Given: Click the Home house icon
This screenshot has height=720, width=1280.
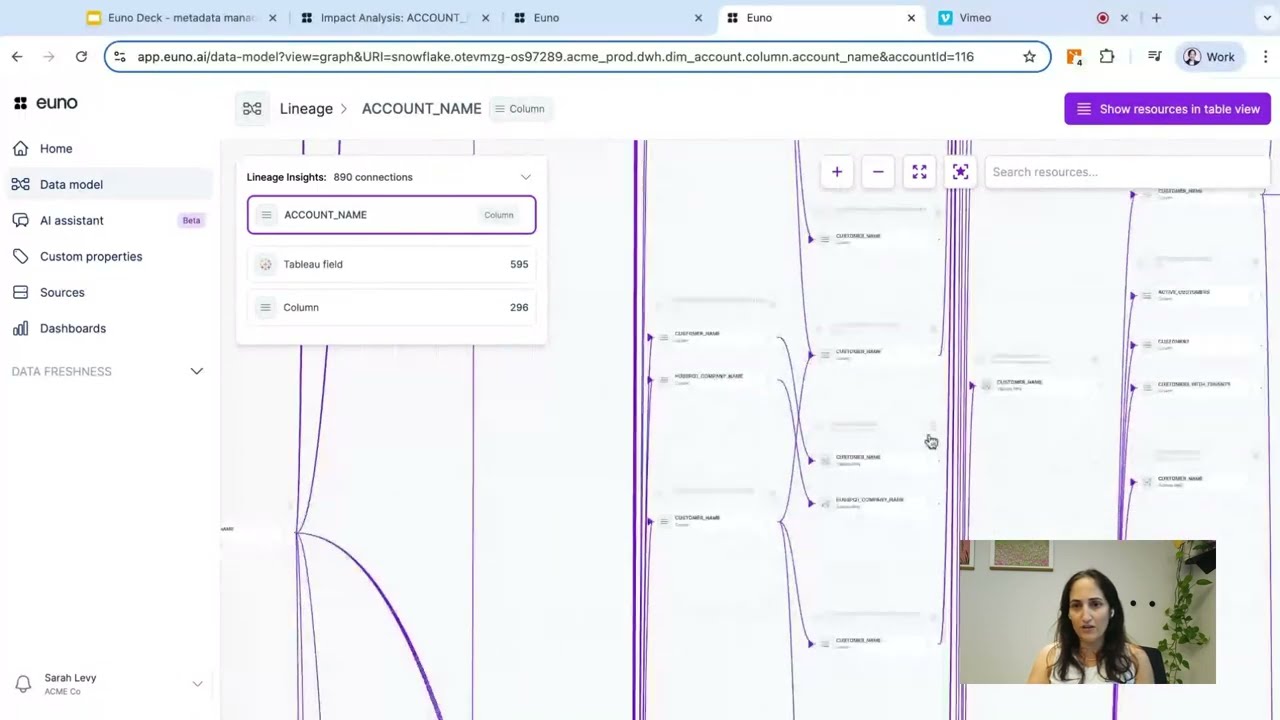Looking at the screenshot, I should click(20, 148).
